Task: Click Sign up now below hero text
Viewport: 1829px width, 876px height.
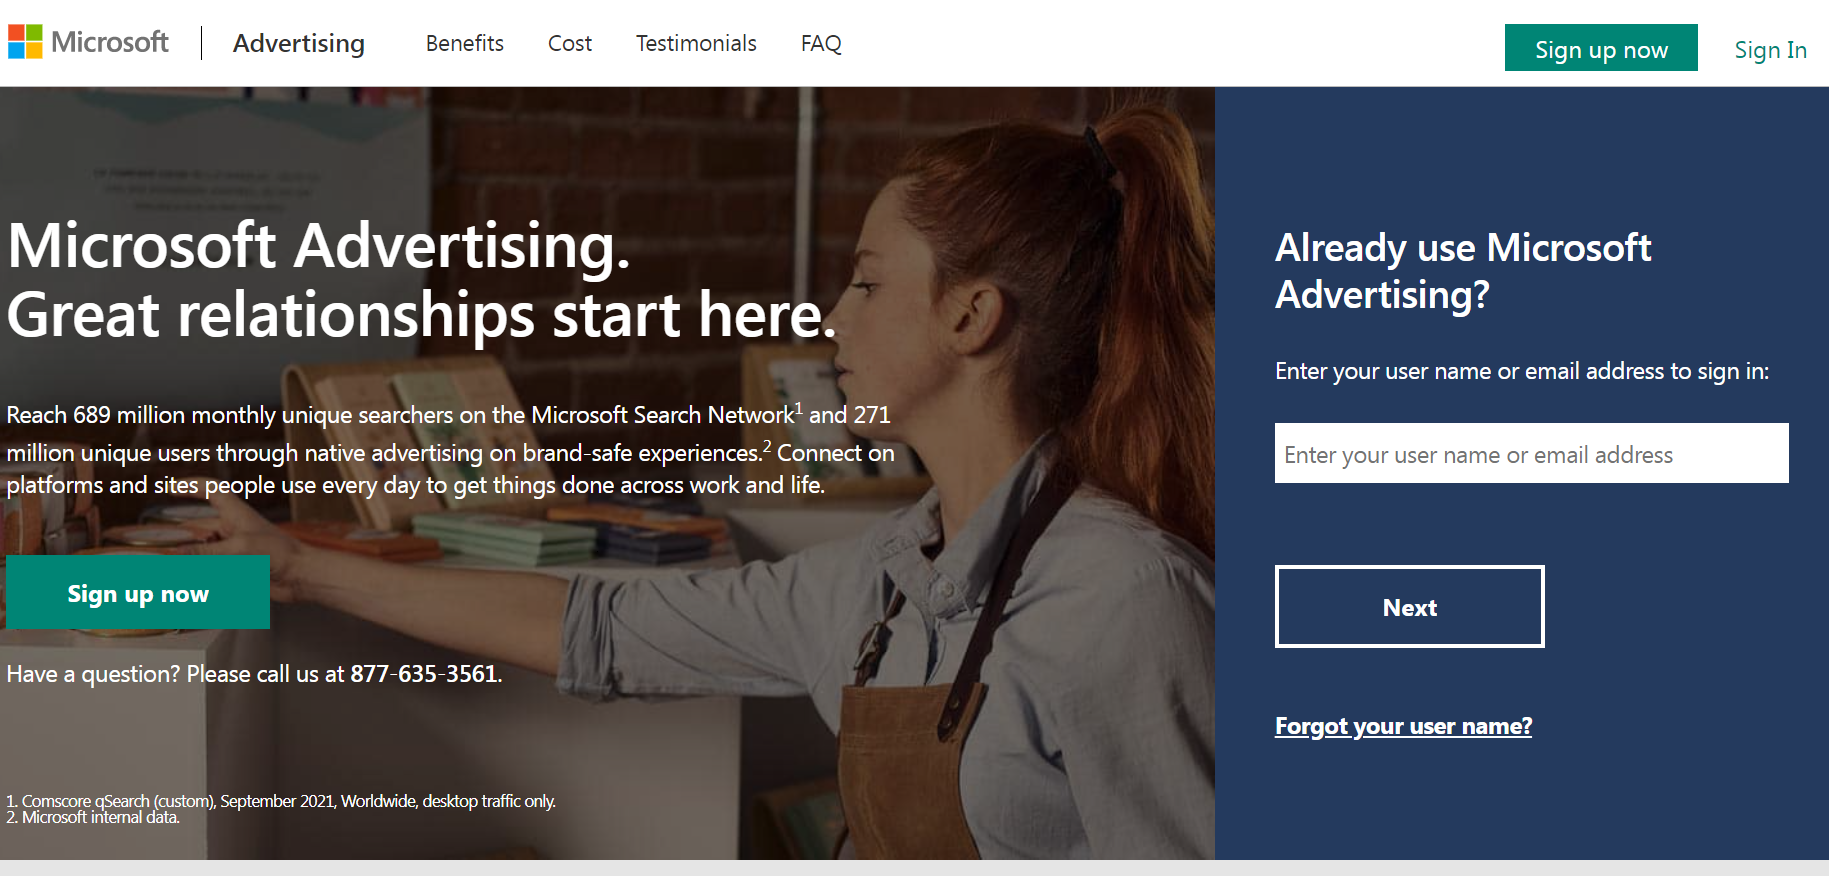Action: [138, 592]
